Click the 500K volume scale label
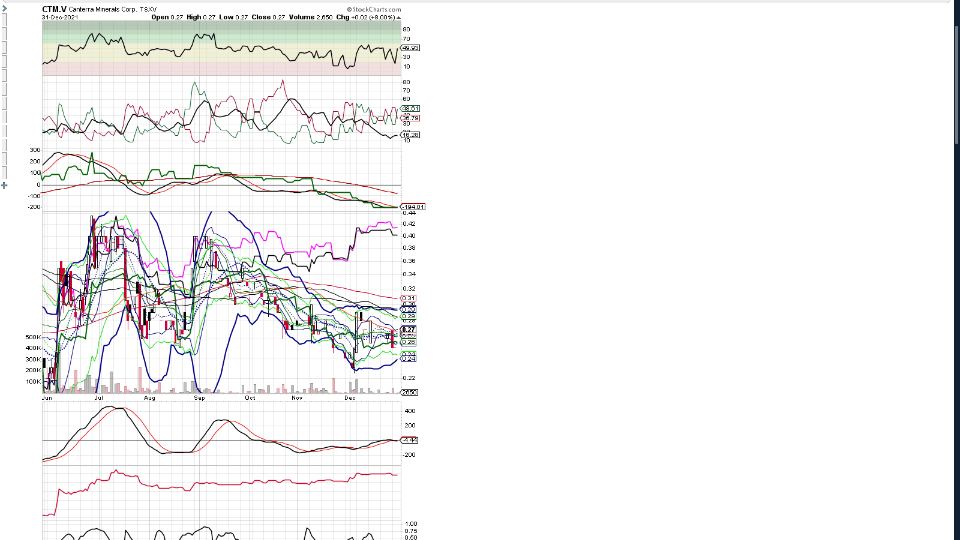Screen dimensions: 960x540 coord(33,338)
